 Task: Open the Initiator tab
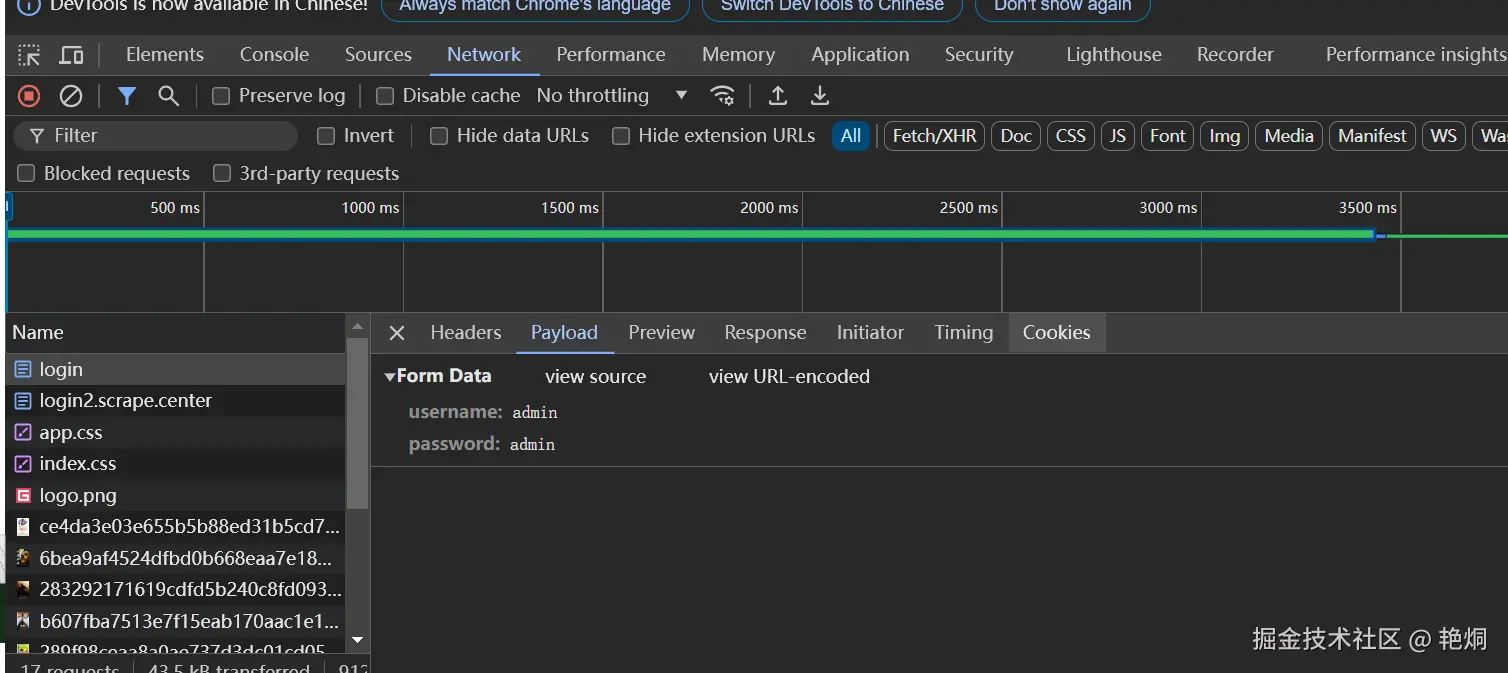(870, 333)
